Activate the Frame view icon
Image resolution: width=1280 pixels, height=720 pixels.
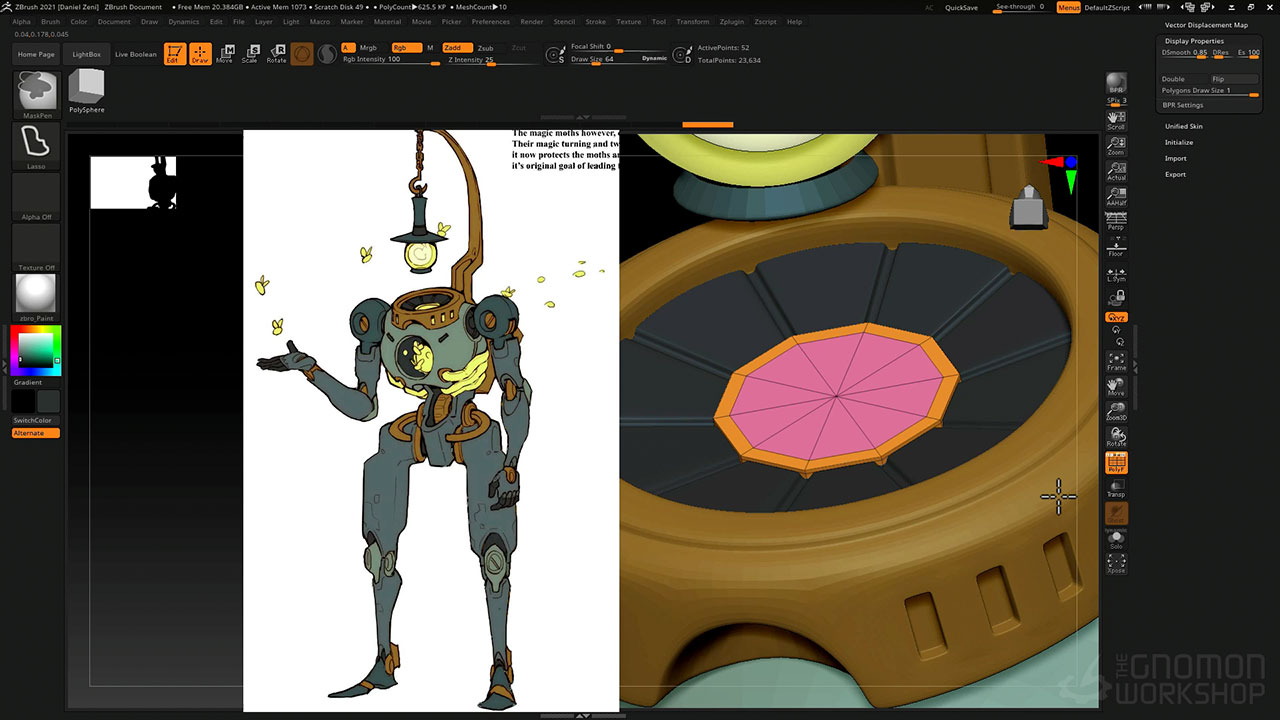click(1116, 361)
